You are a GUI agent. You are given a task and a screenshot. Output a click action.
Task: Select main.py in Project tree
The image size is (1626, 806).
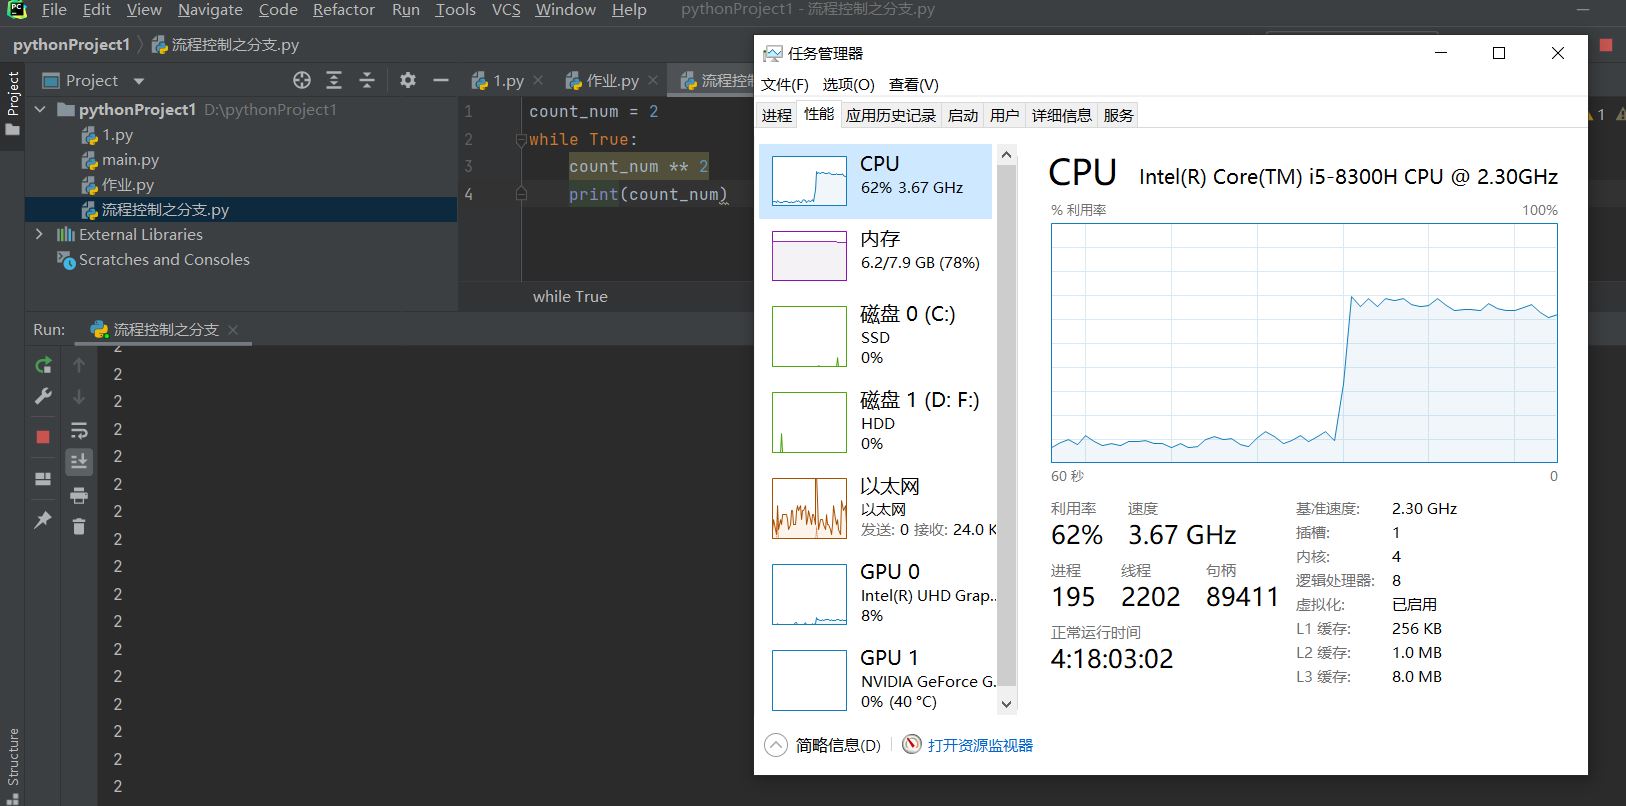pyautogui.click(x=130, y=160)
